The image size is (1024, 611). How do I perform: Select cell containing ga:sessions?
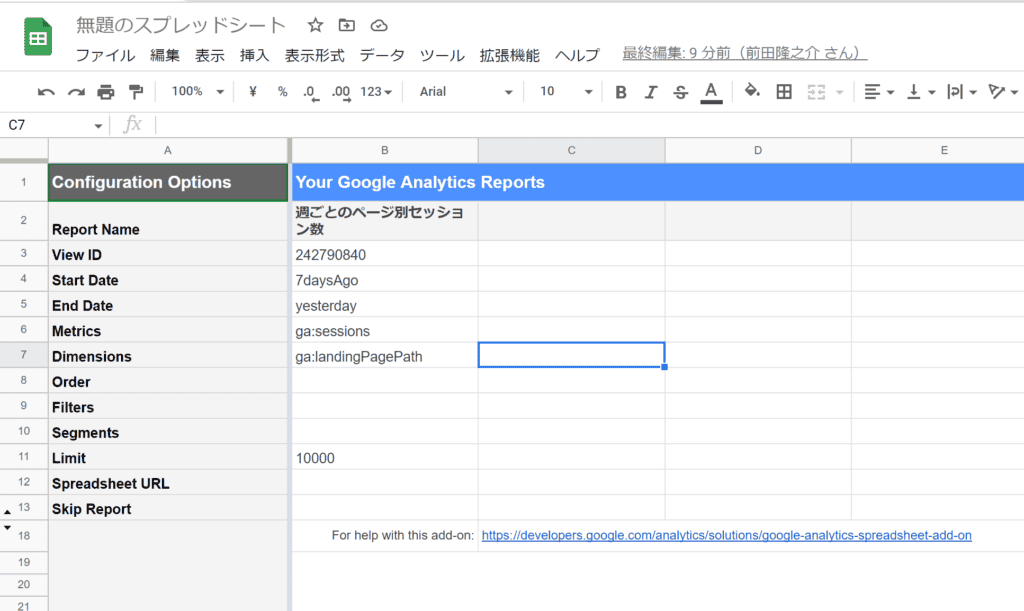(385, 330)
